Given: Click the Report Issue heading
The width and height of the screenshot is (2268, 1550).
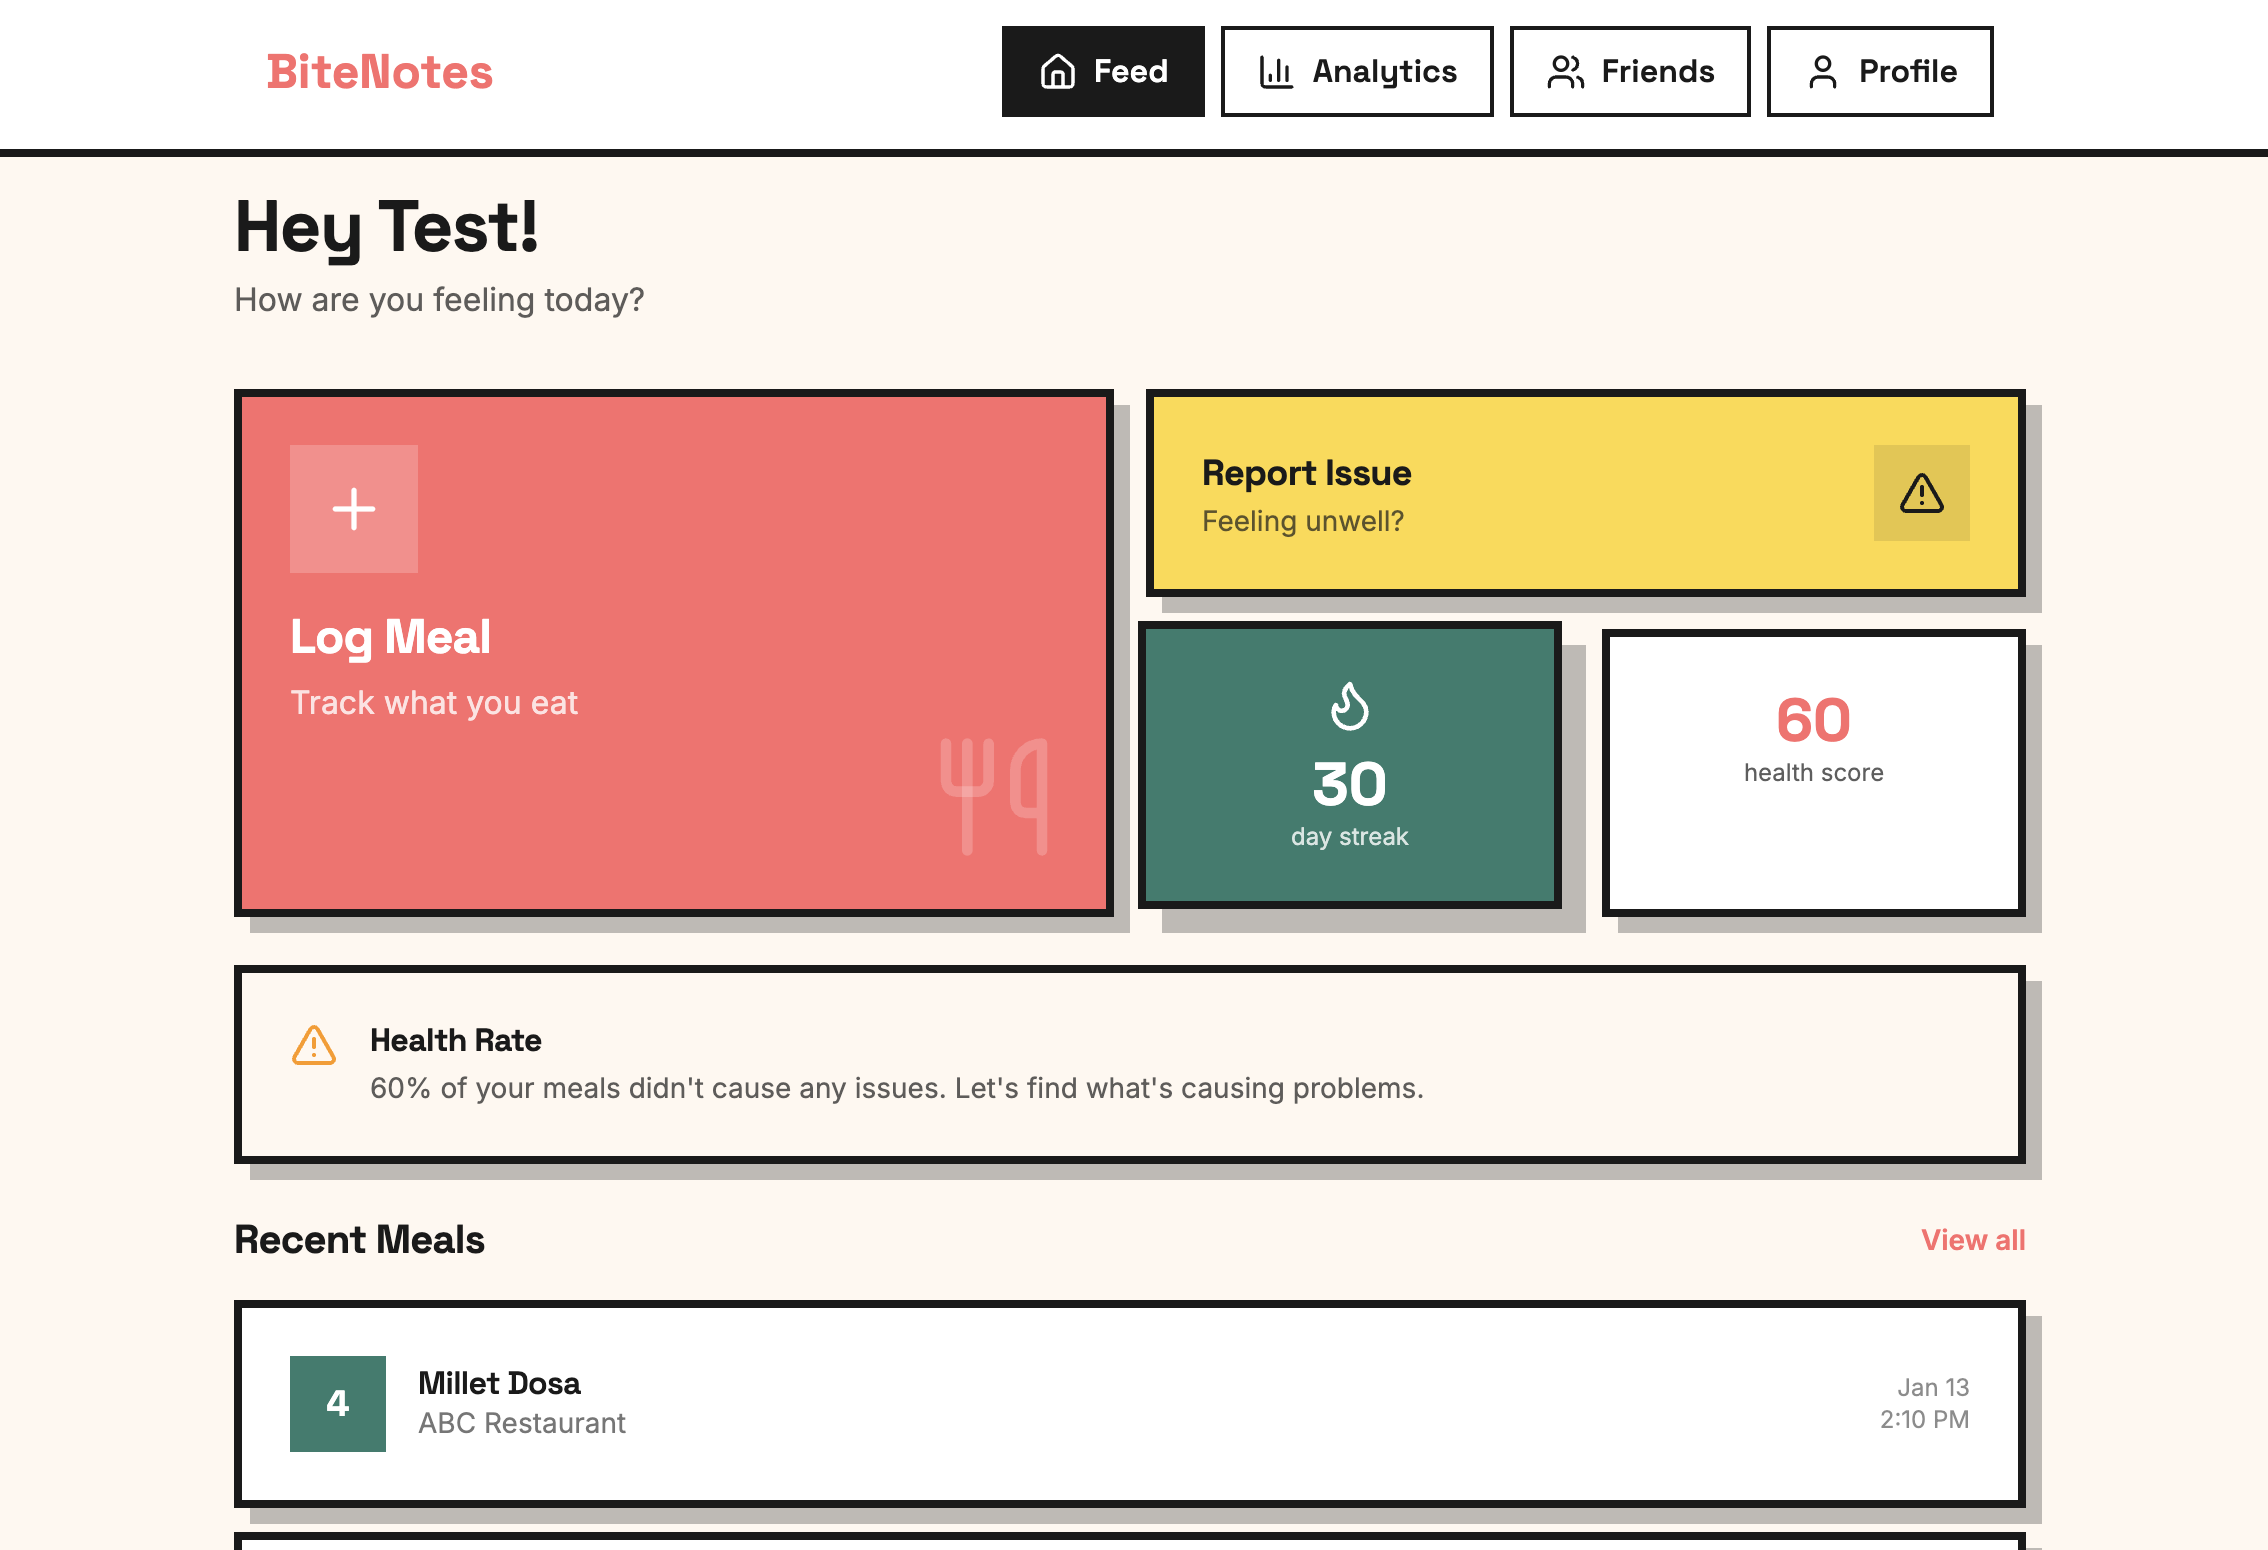Looking at the screenshot, I should pos(1306,473).
